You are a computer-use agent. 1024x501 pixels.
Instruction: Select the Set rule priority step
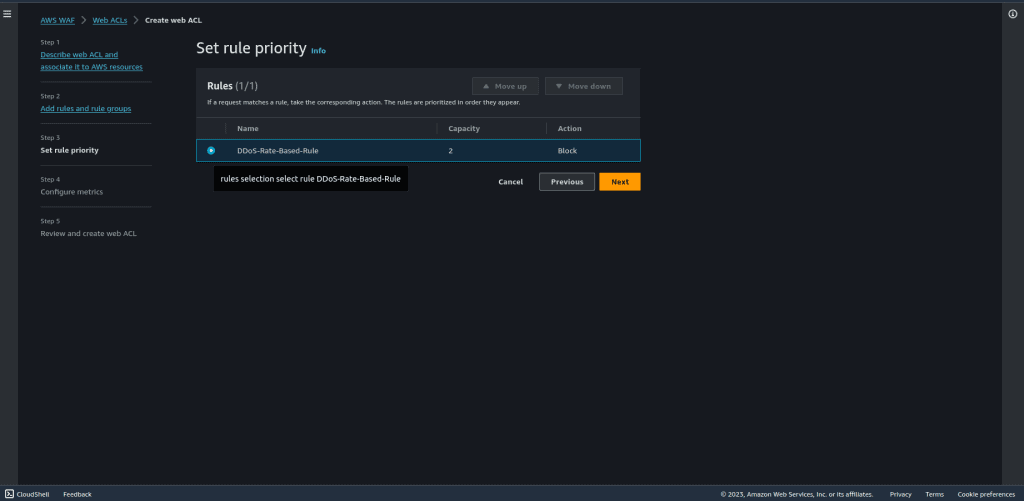70,150
